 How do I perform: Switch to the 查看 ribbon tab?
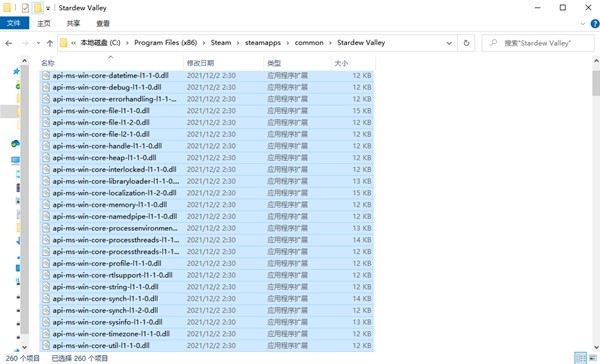[x=103, y=23]
